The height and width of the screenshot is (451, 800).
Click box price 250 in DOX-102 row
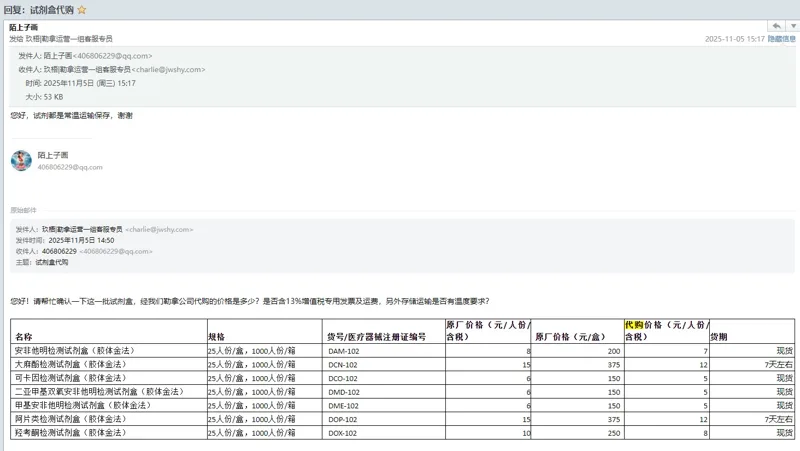click(614, 433)
